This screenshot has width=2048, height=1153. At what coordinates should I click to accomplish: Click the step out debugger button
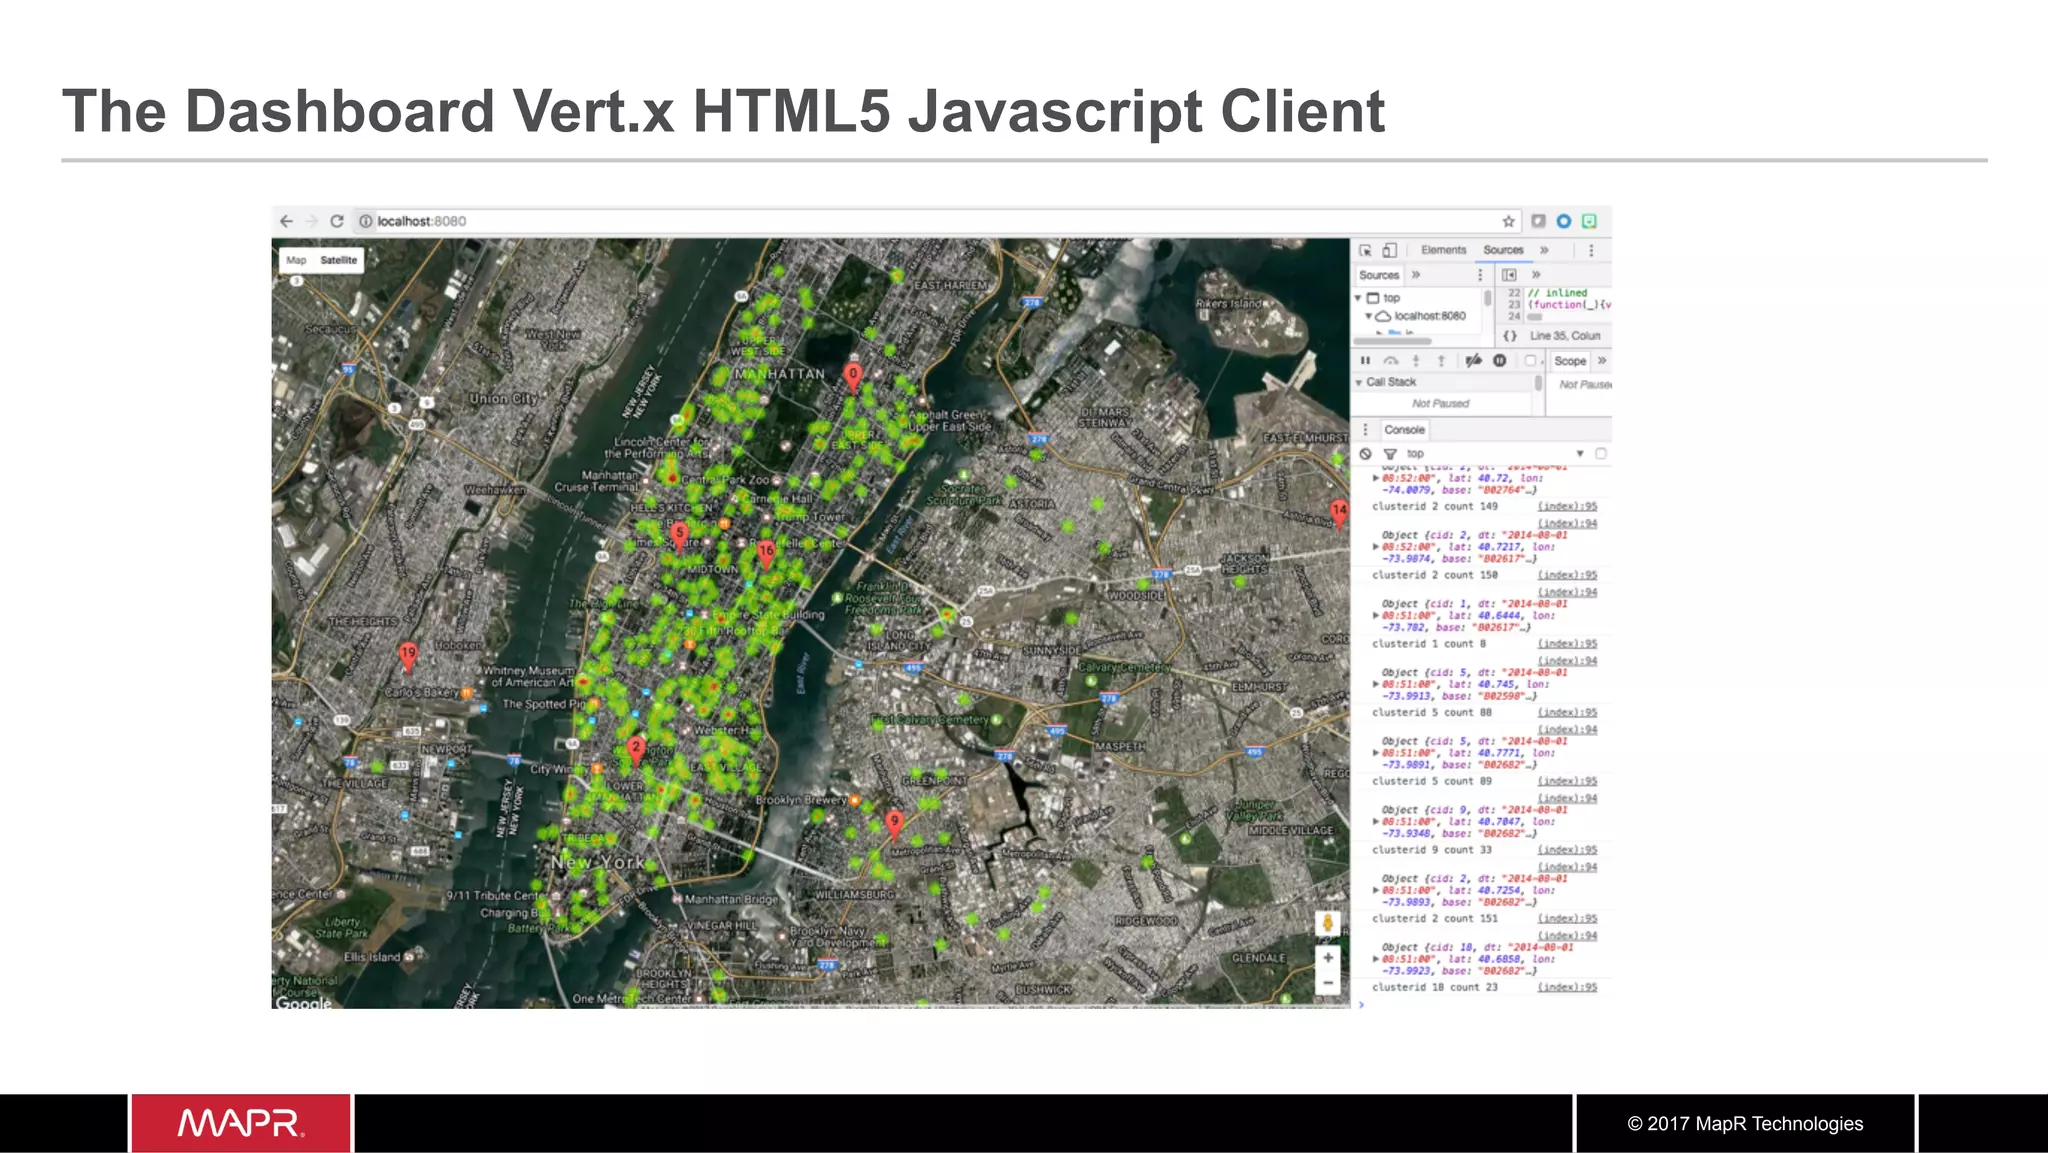[1441, 361]
